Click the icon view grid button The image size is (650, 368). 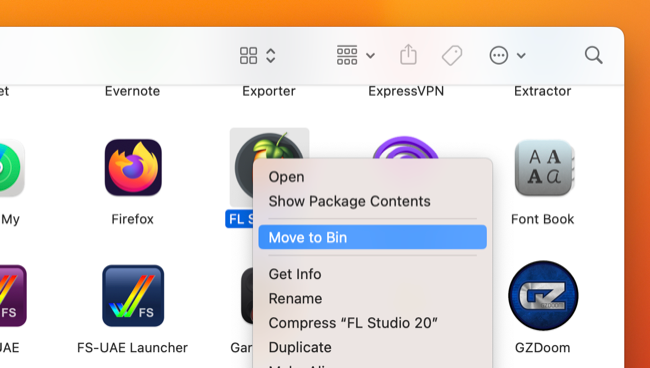point(248,56)
